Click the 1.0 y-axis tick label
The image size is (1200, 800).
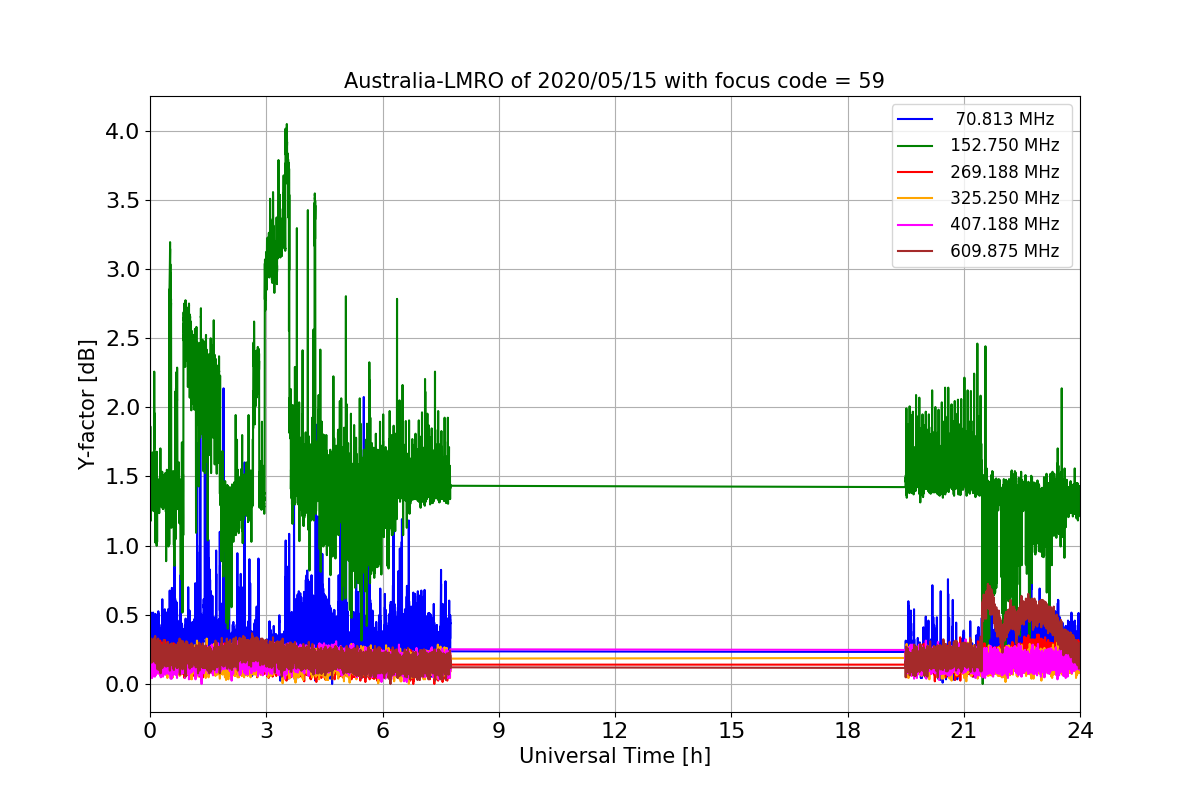[x=124, y=546]
